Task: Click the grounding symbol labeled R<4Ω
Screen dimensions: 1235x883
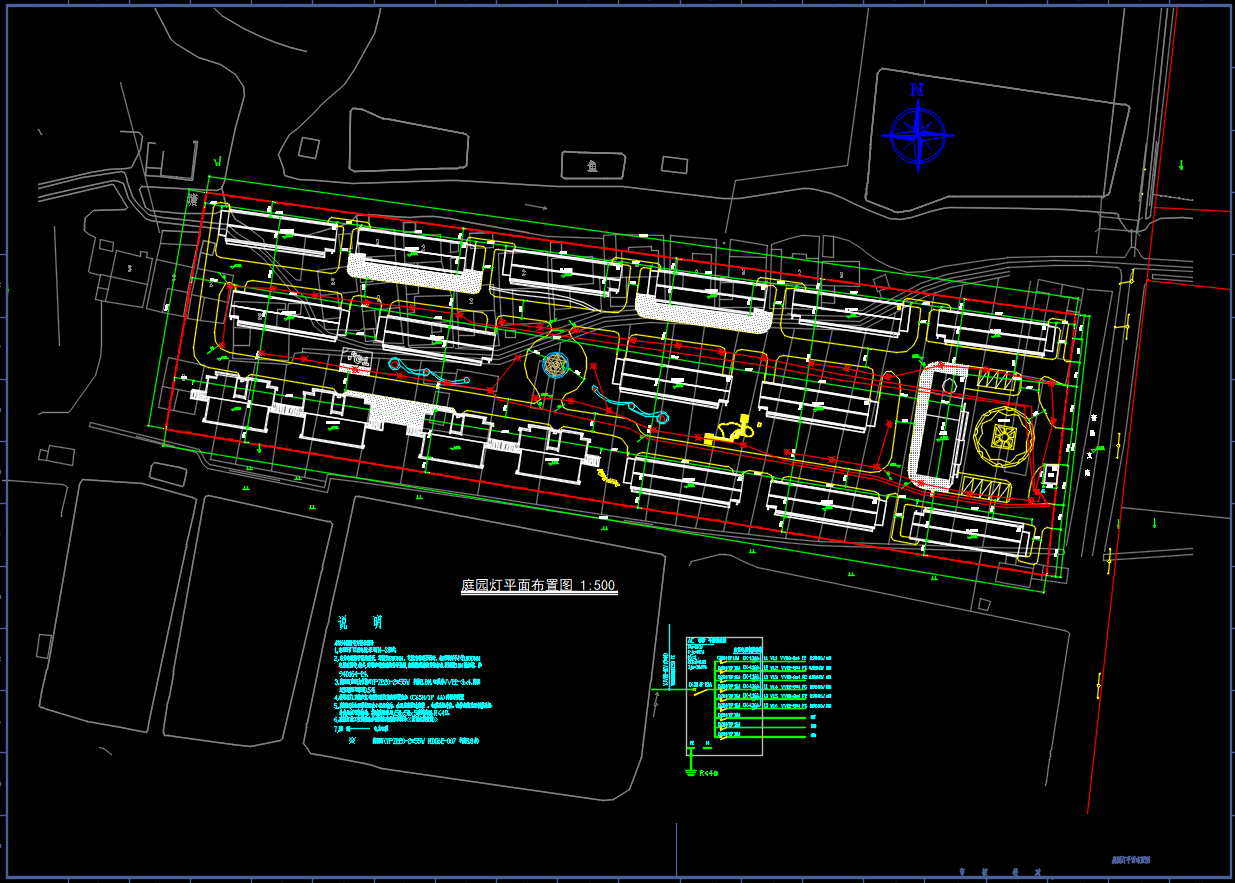Action: coord(690,770)
